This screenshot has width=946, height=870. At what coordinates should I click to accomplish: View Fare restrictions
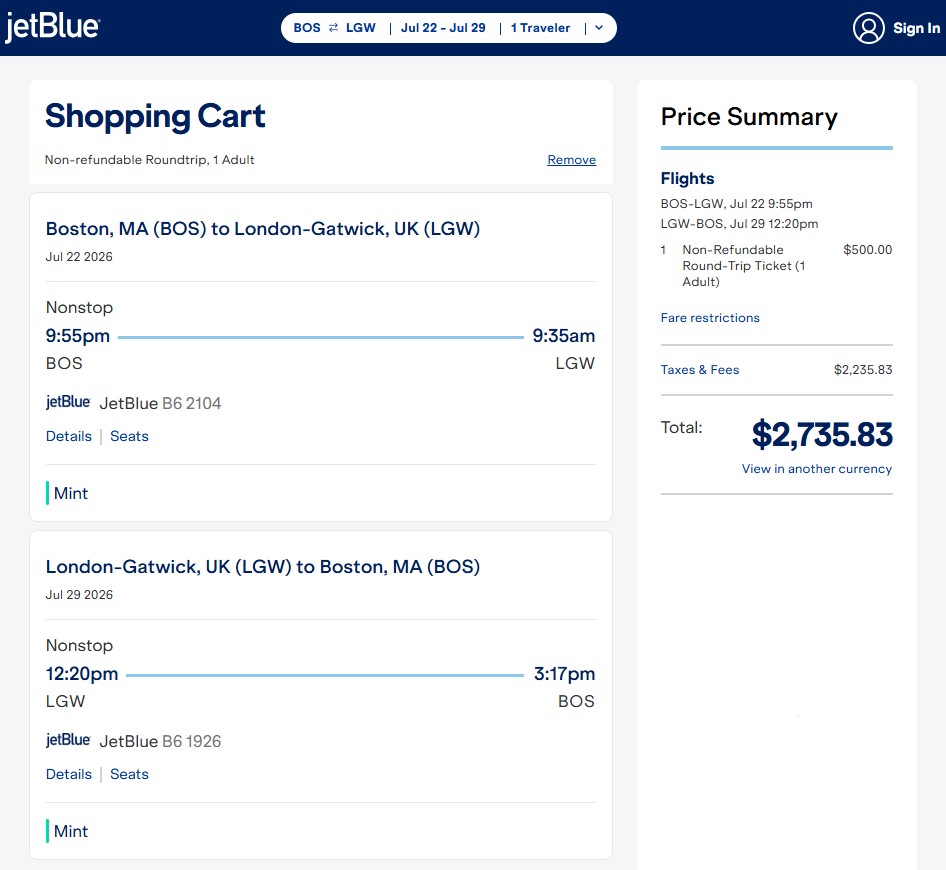pos(710,318)
